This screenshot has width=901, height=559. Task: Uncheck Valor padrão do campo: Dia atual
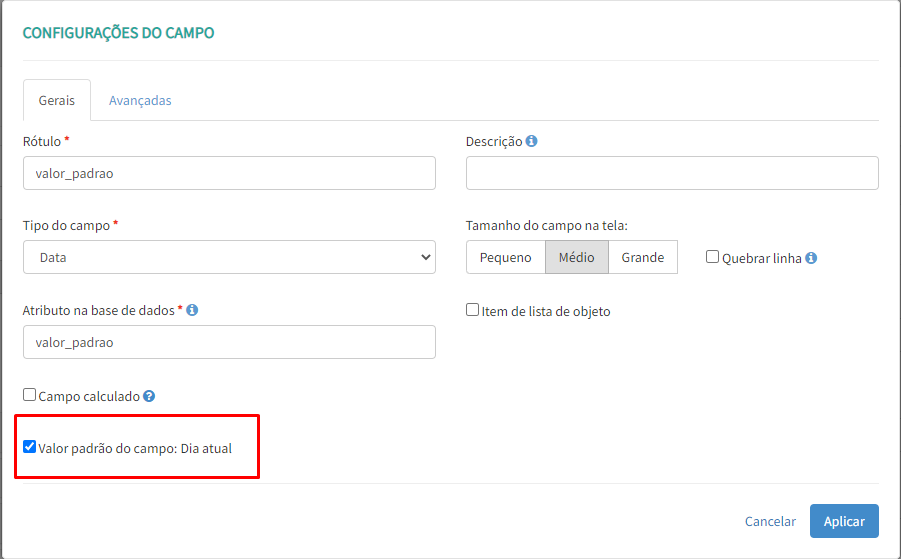(x=29, y=446)
